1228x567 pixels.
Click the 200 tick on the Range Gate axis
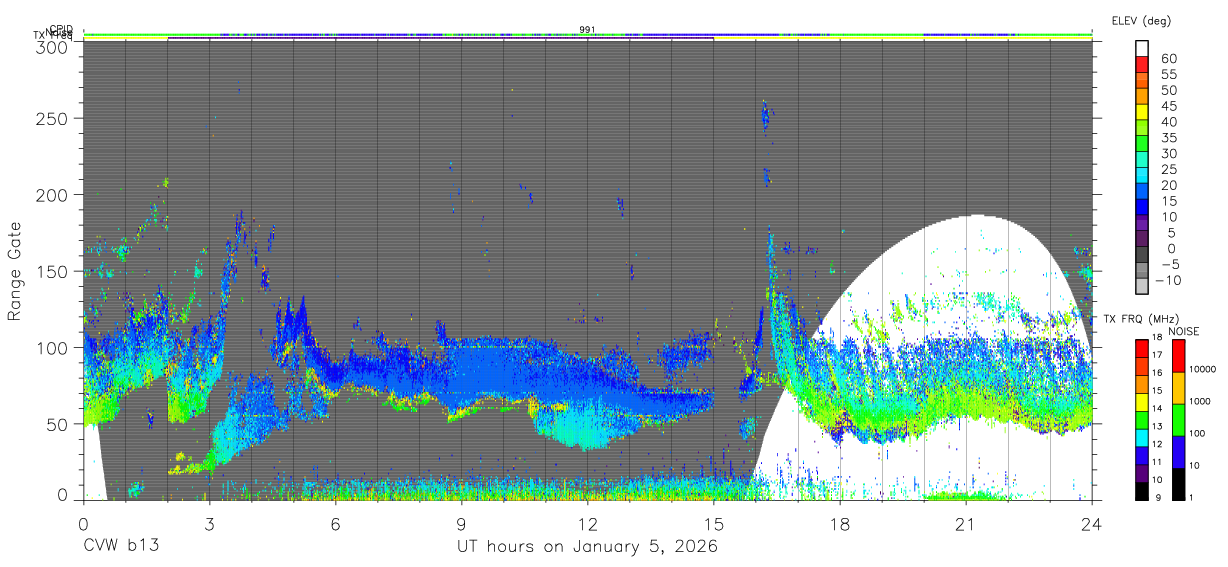pos(53,194)
